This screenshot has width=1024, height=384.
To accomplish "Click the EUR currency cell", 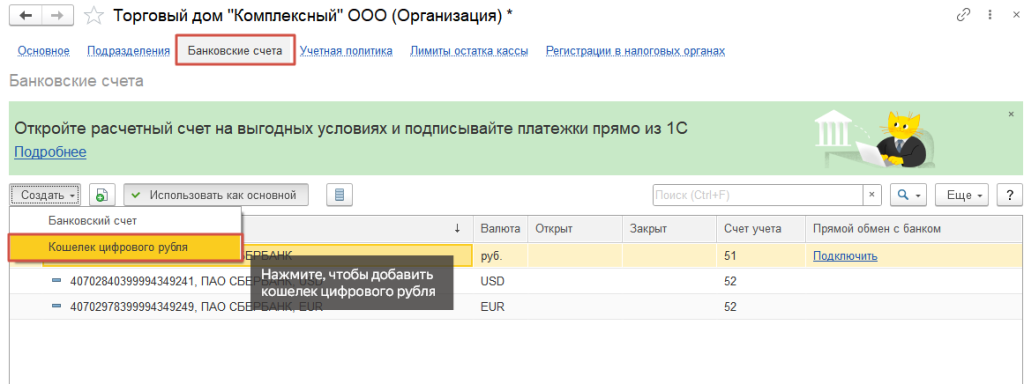I will (x=500, y=306).
